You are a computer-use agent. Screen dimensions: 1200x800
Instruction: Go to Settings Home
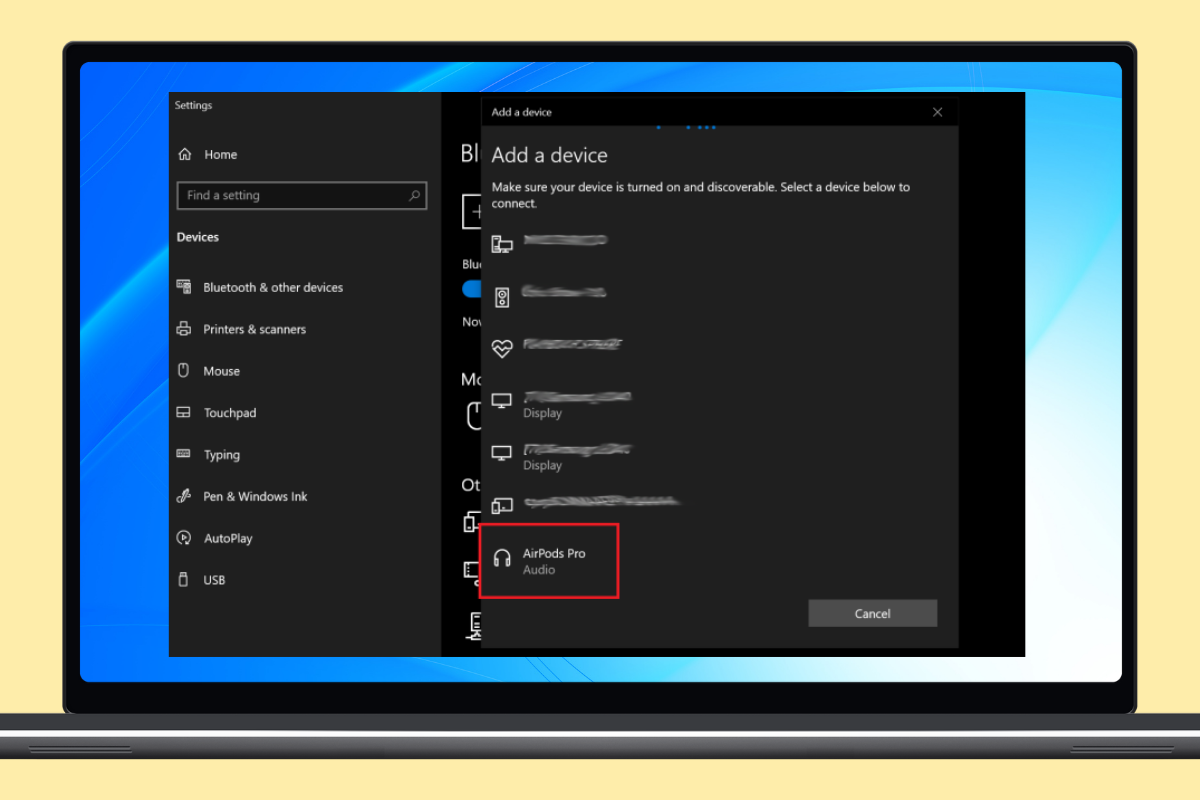[208, 155]
